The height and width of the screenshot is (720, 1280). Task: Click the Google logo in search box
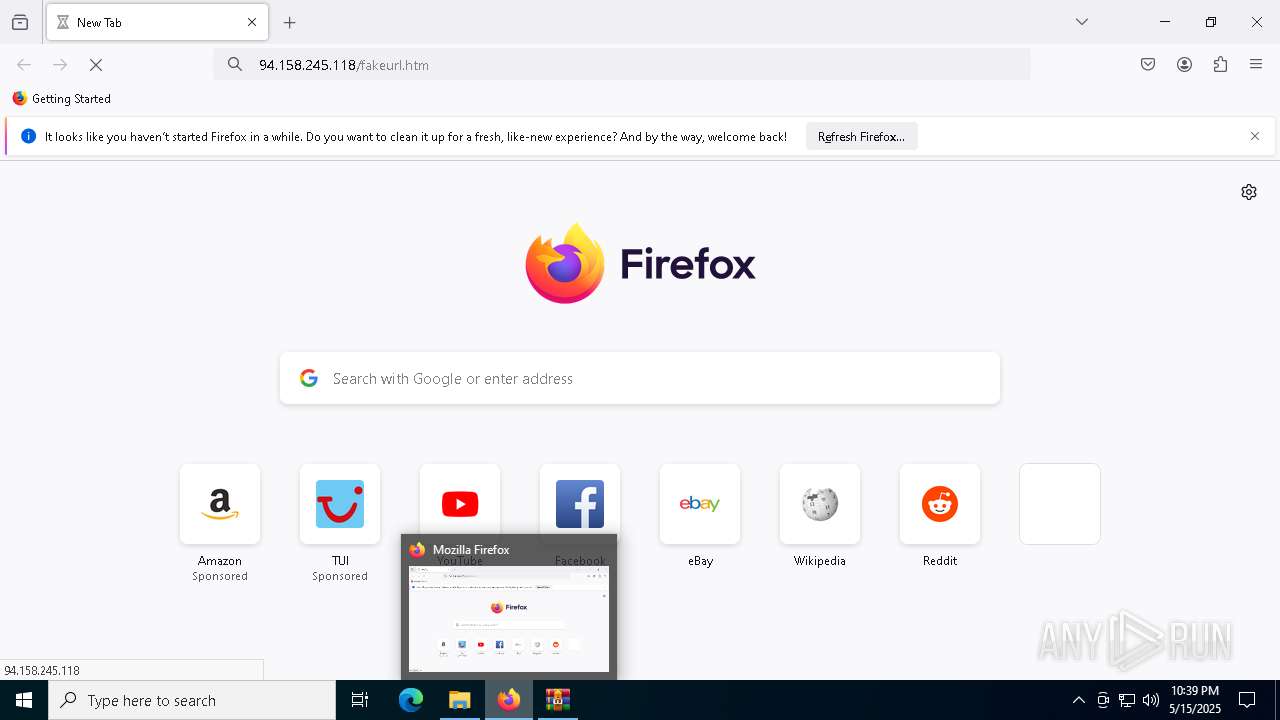pos(309,378)
